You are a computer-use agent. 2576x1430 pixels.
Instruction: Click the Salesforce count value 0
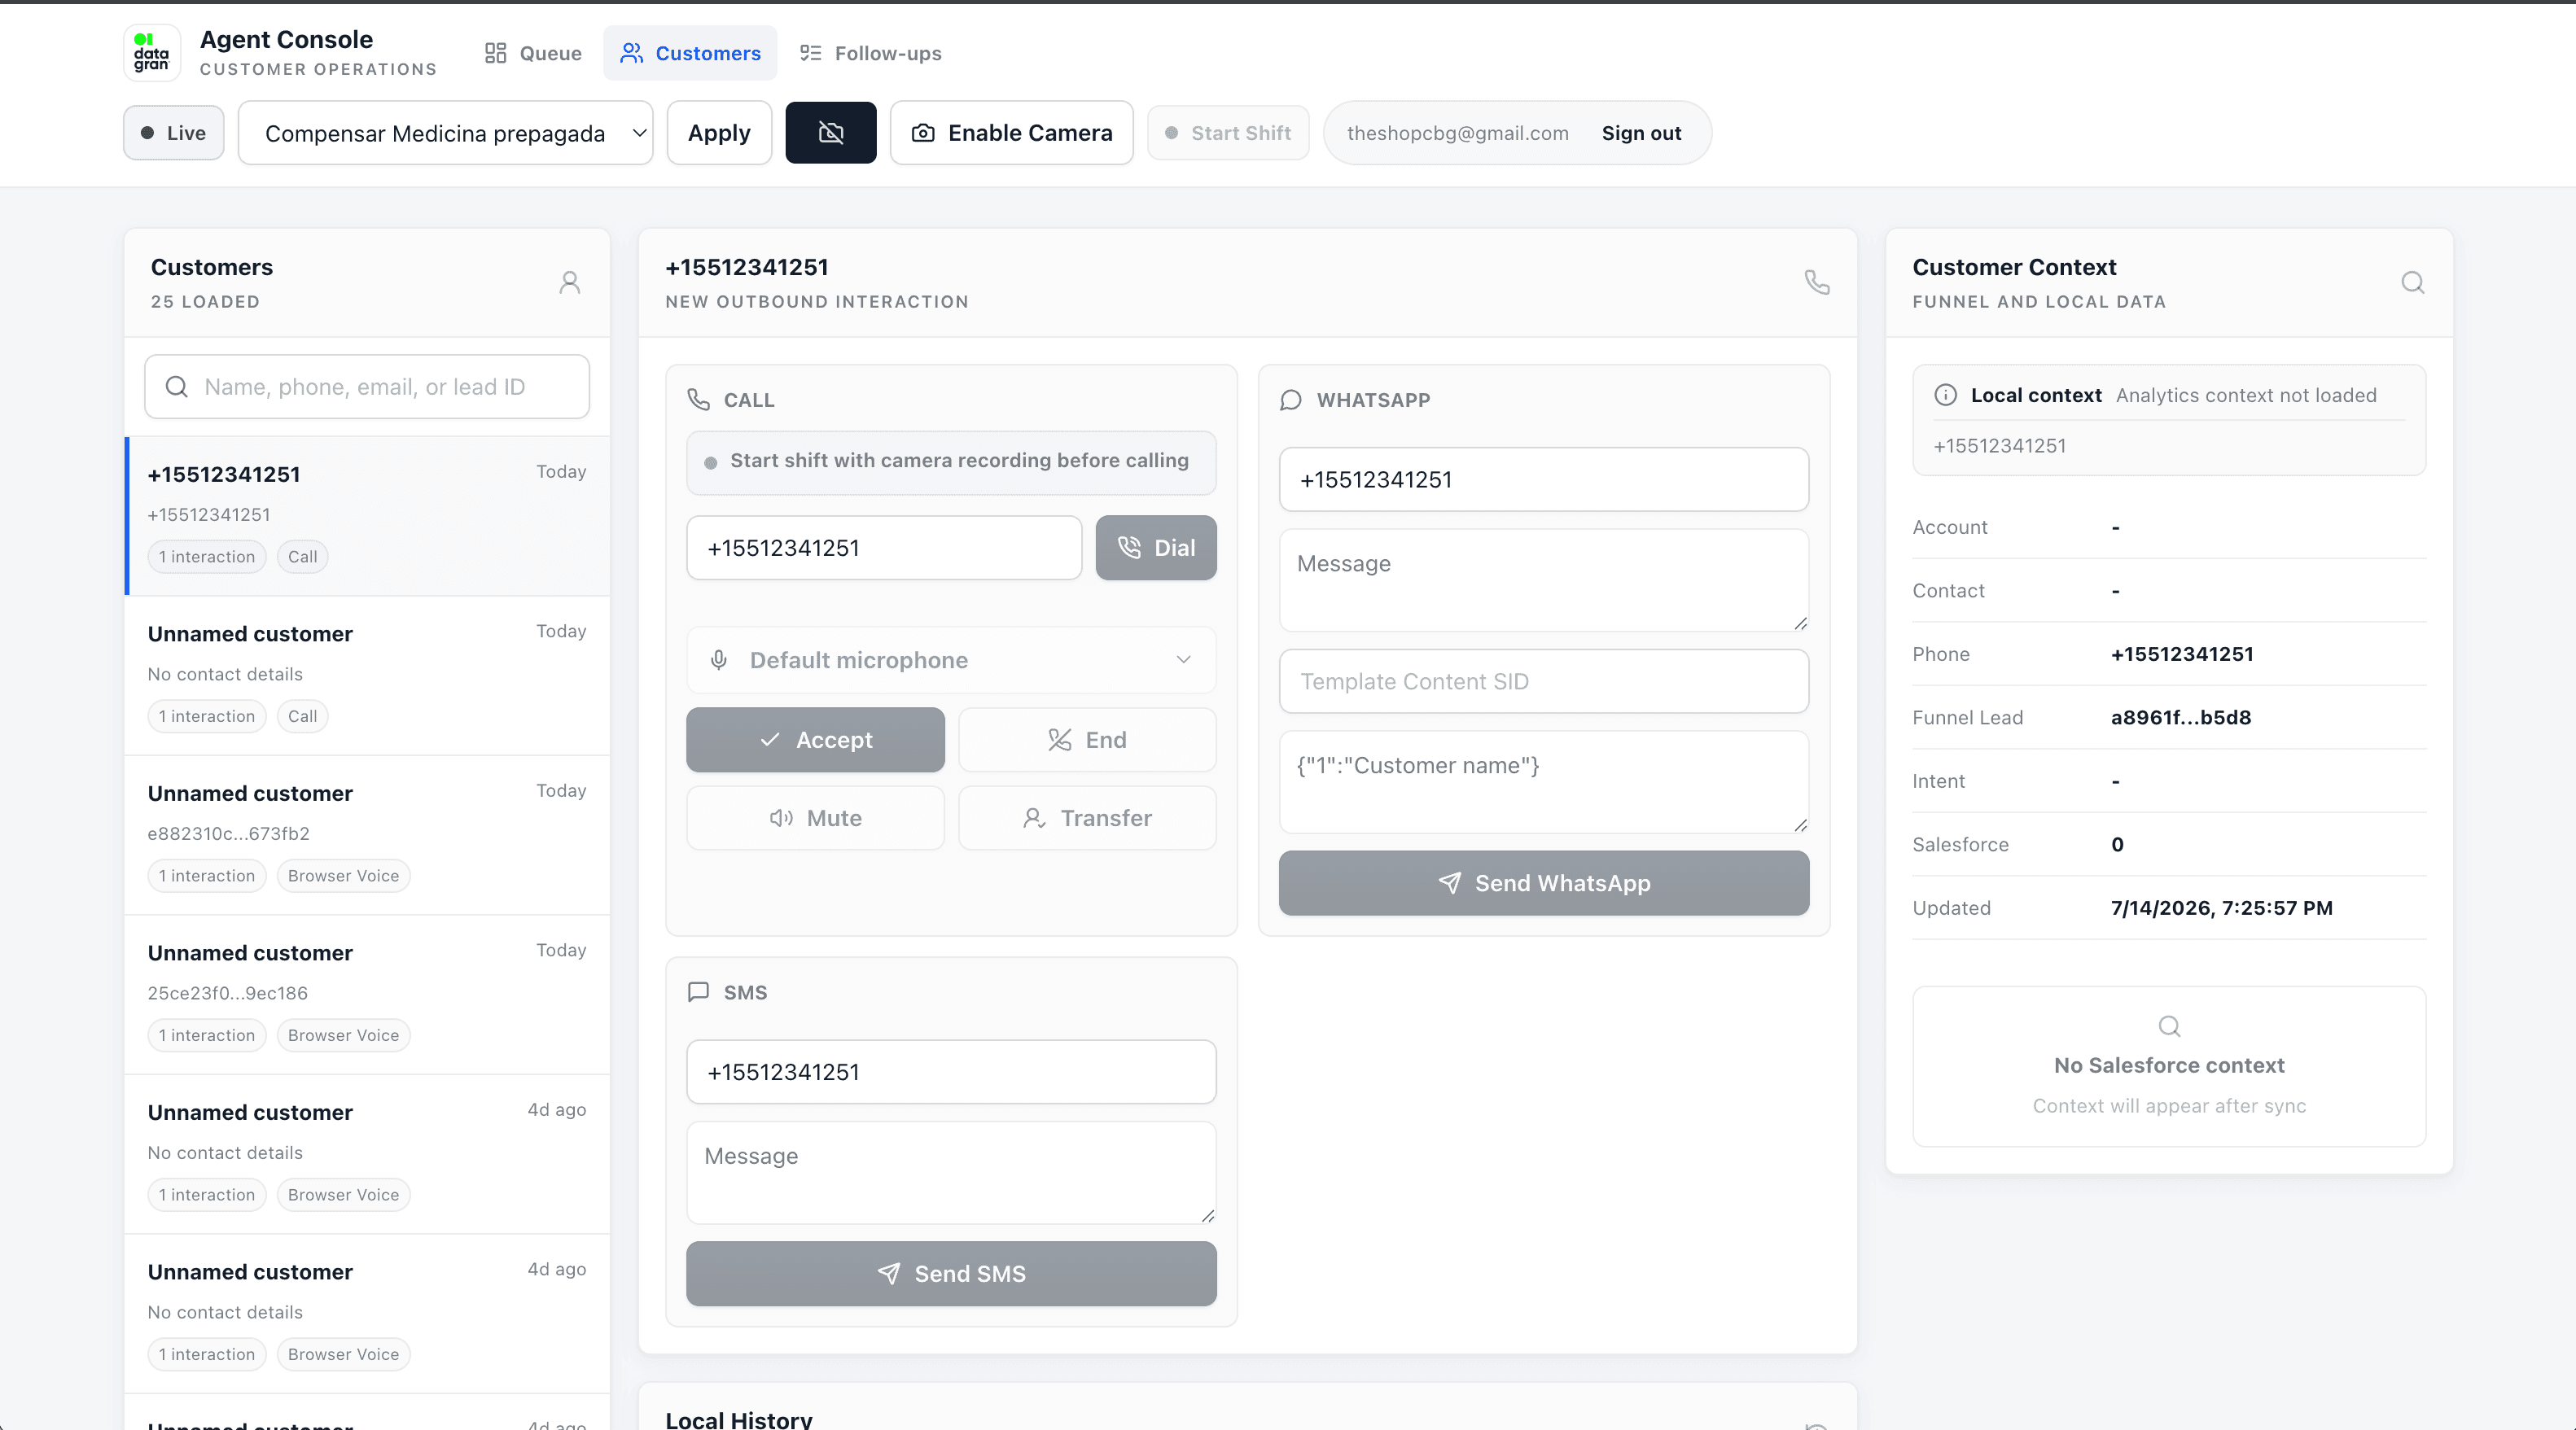click(2117, 845)
